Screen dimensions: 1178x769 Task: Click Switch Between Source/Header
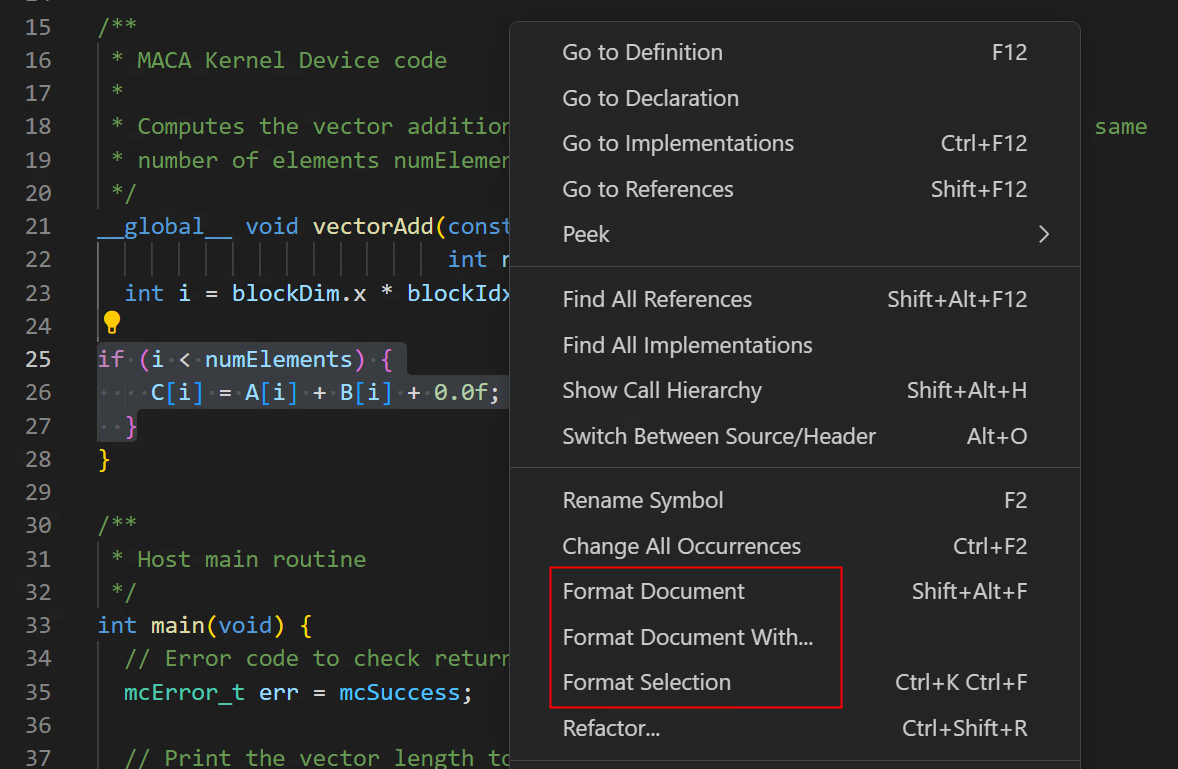tap(719, 436)
